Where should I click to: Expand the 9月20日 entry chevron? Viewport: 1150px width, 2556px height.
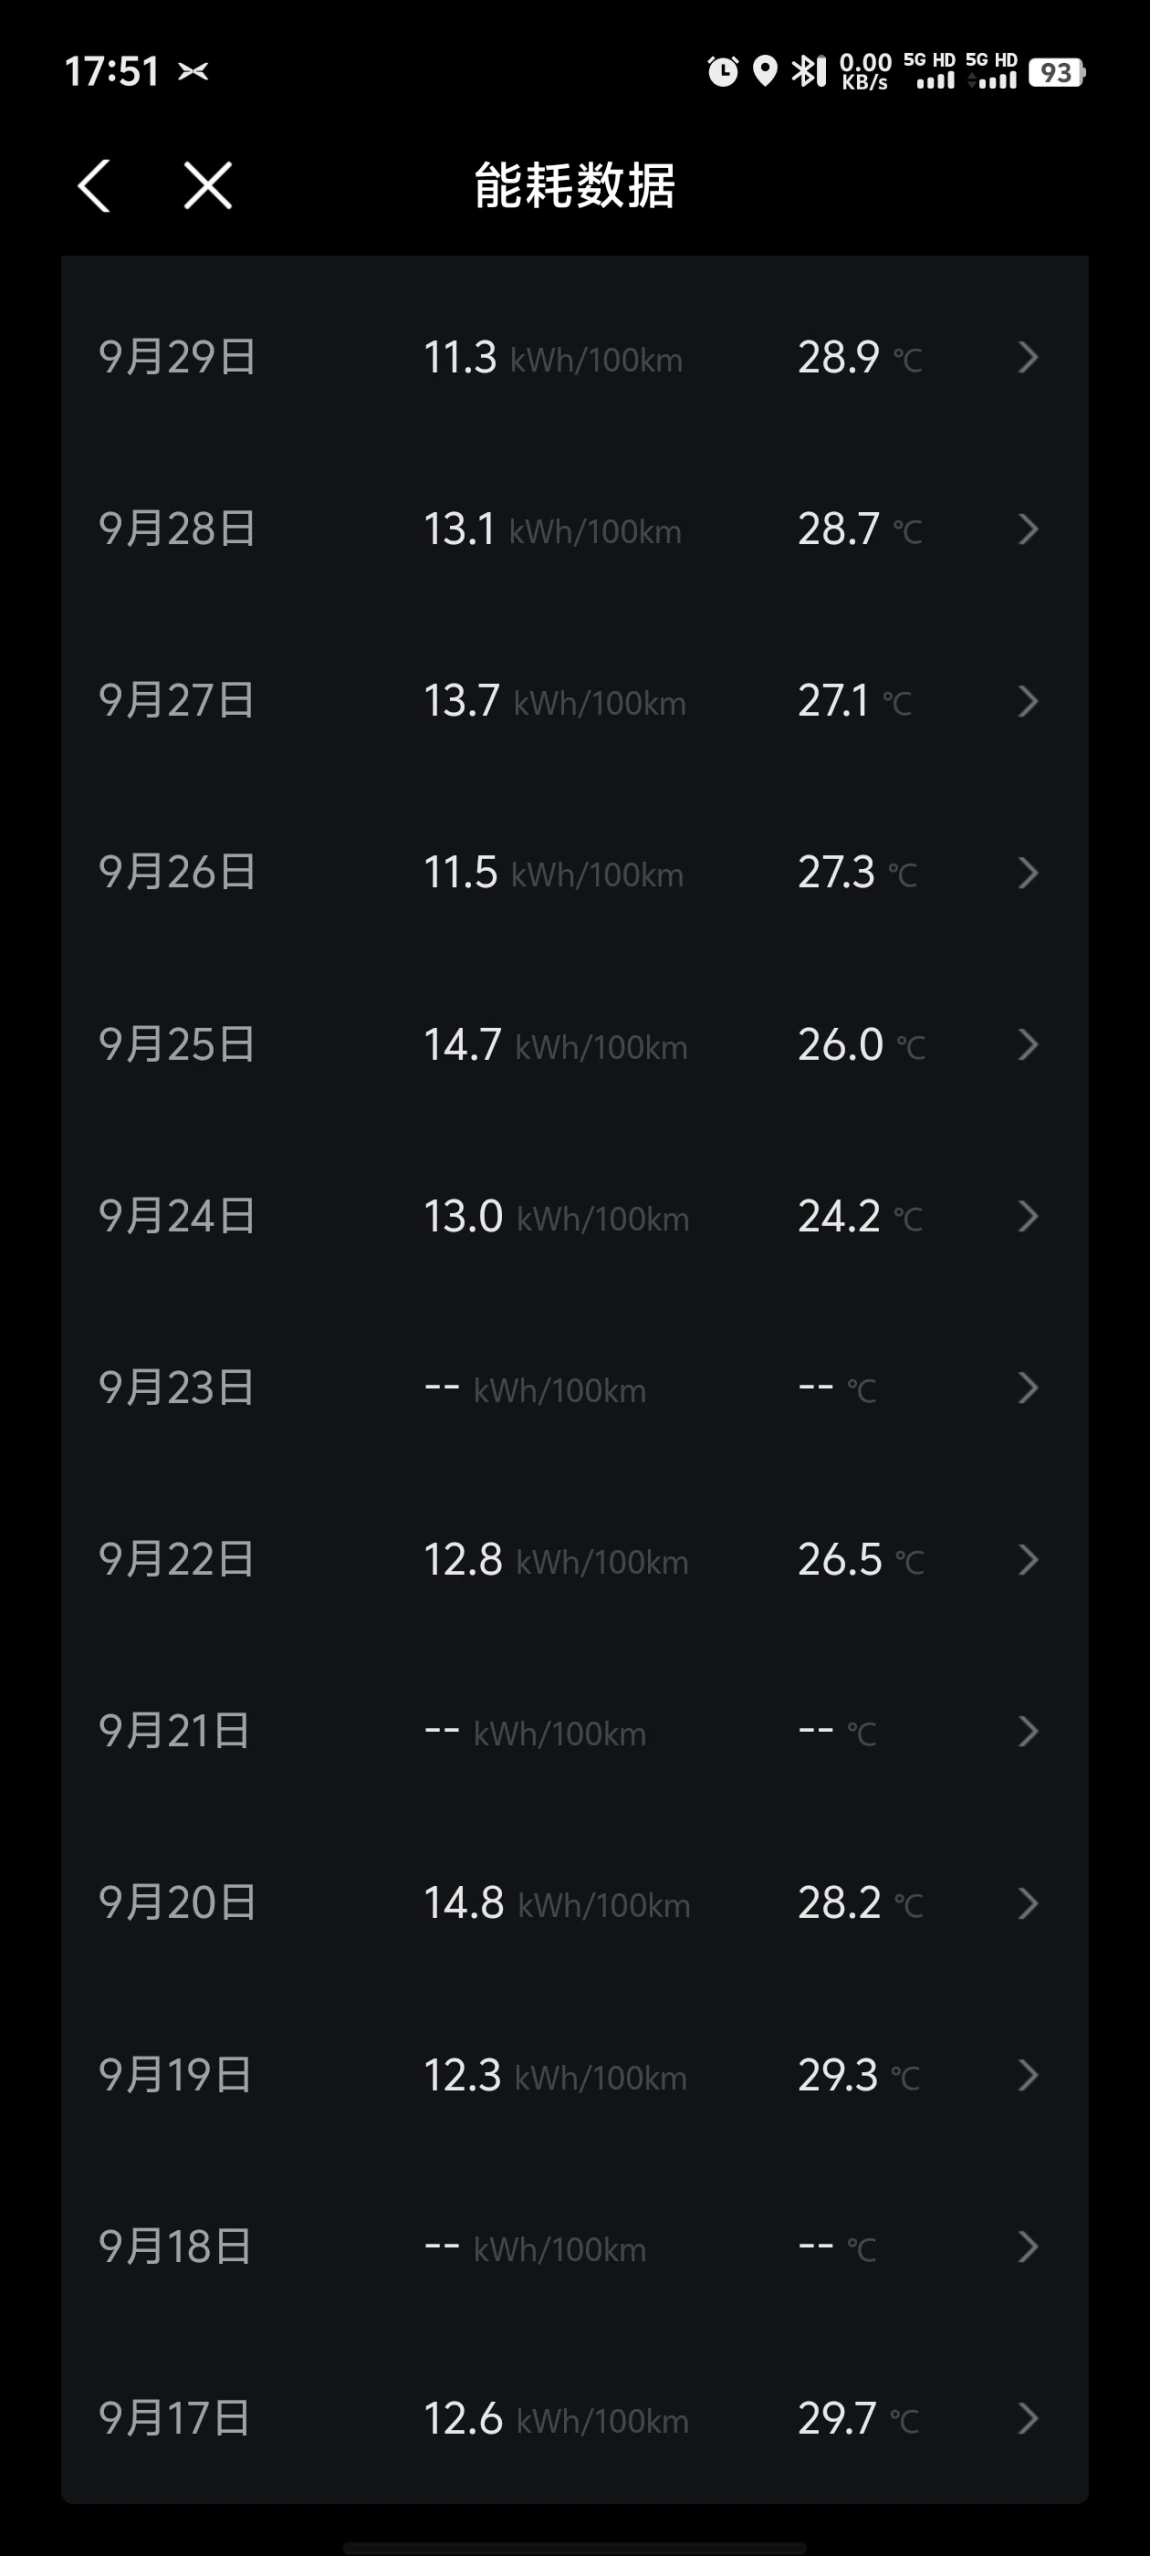point(1028,1904)
